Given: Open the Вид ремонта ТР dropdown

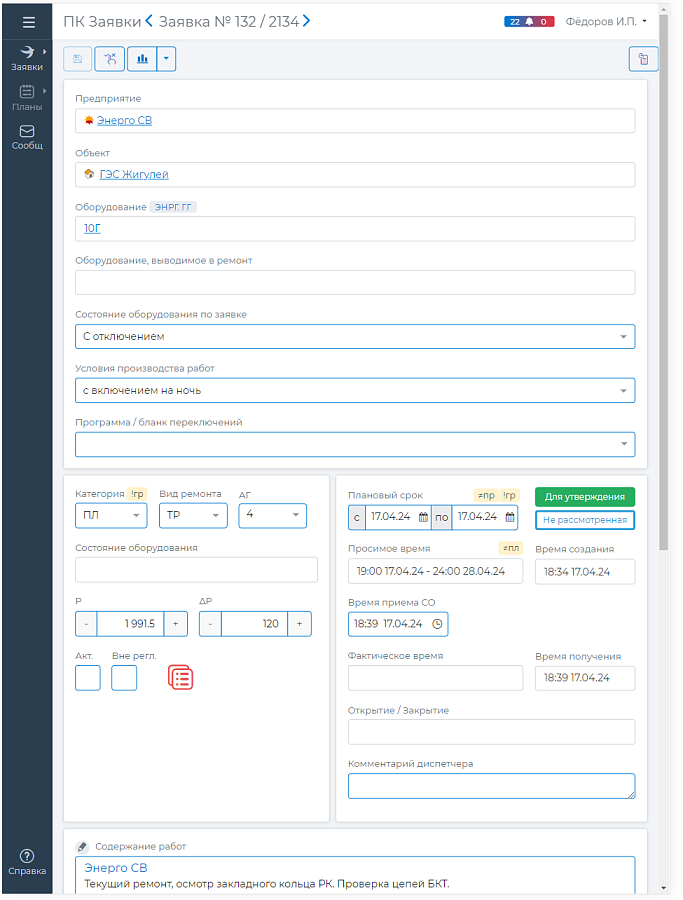Looking at the screenshot, I should coord(193,515).
